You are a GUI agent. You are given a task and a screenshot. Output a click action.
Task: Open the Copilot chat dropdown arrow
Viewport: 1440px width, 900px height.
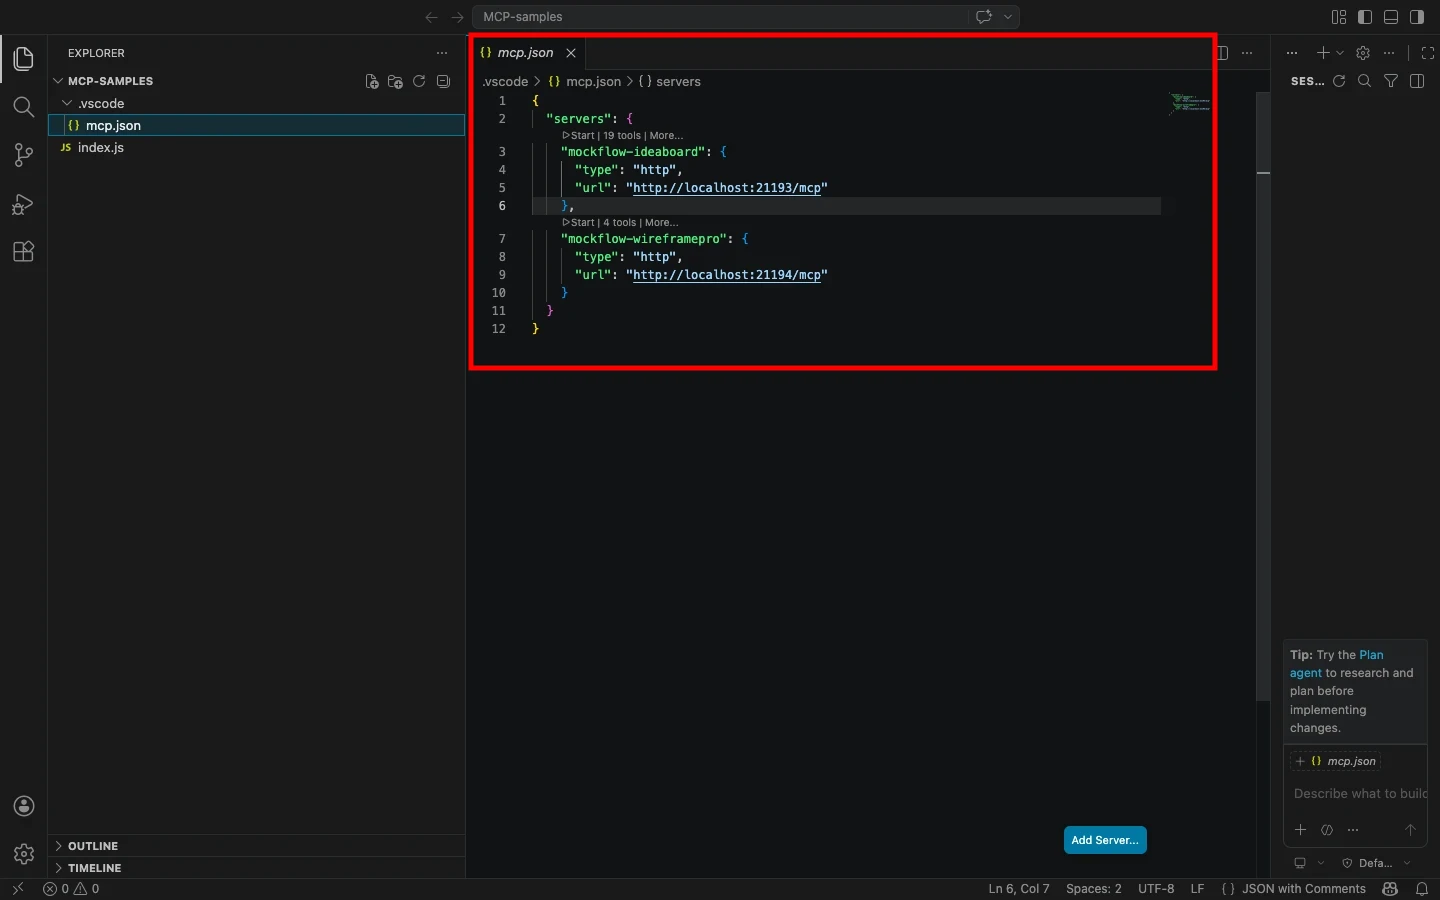pyautogui.click(x=1008, y=17)
